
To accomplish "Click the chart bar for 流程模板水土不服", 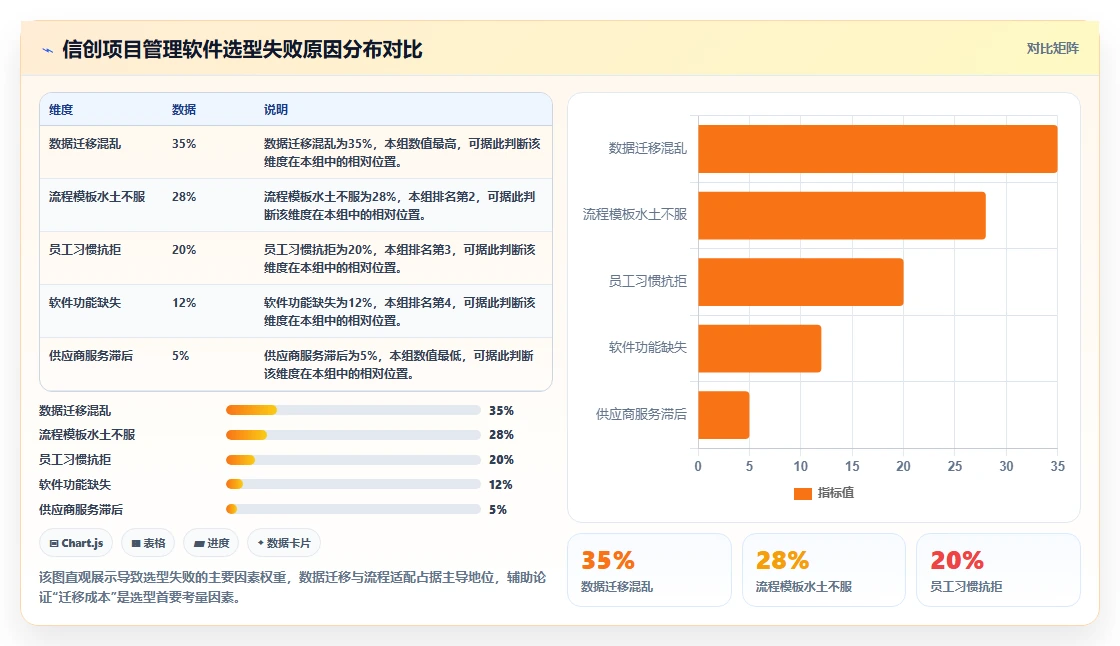I will click(841, 215).
